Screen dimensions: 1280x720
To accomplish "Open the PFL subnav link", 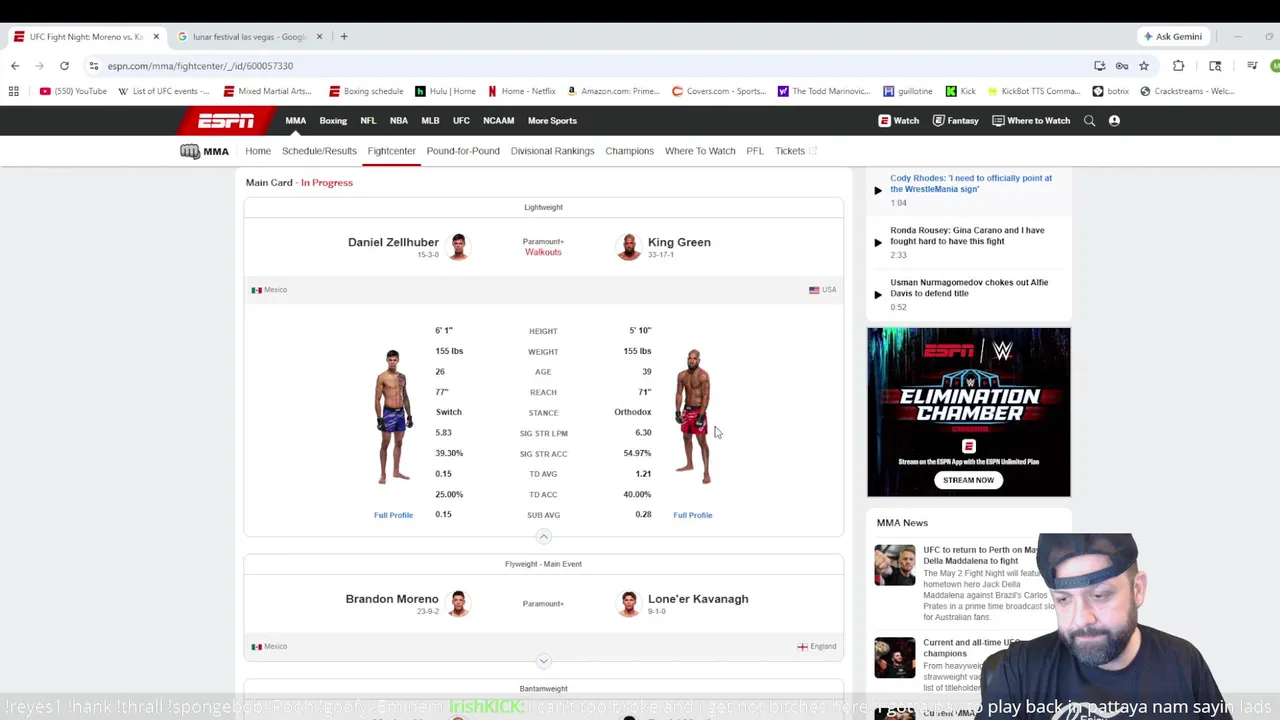I will [755, 151].
